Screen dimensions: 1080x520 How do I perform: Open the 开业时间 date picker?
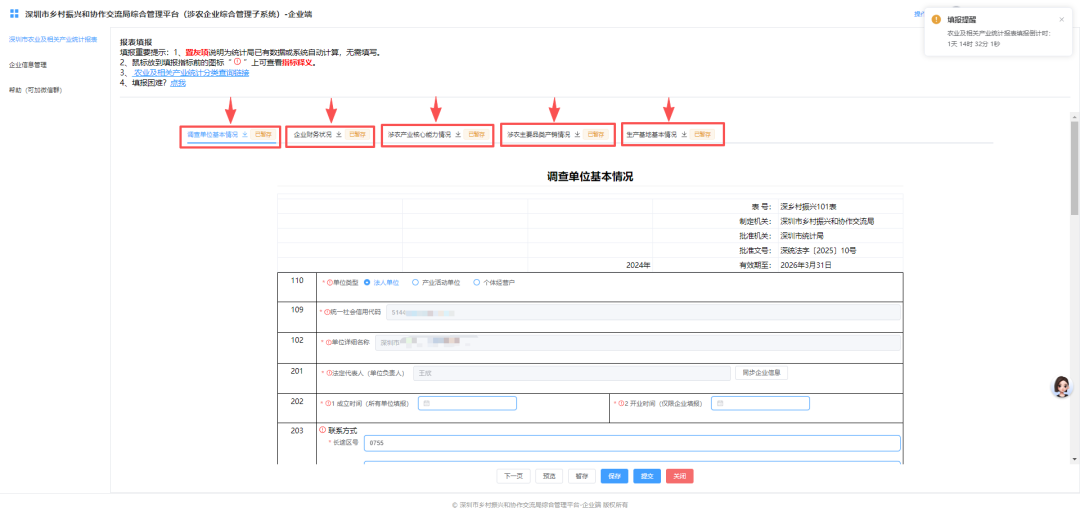coord(760,403)
